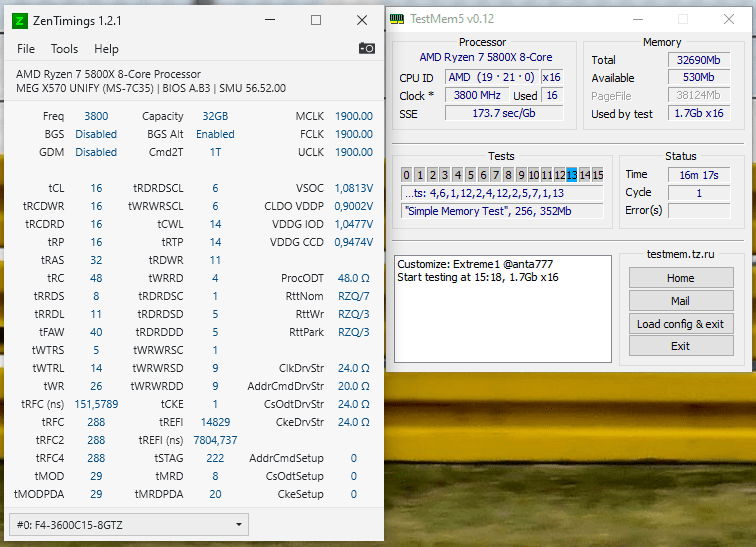Select test box 10 in Tests row
Screen dimensions: 756x547
coord(534,174)
